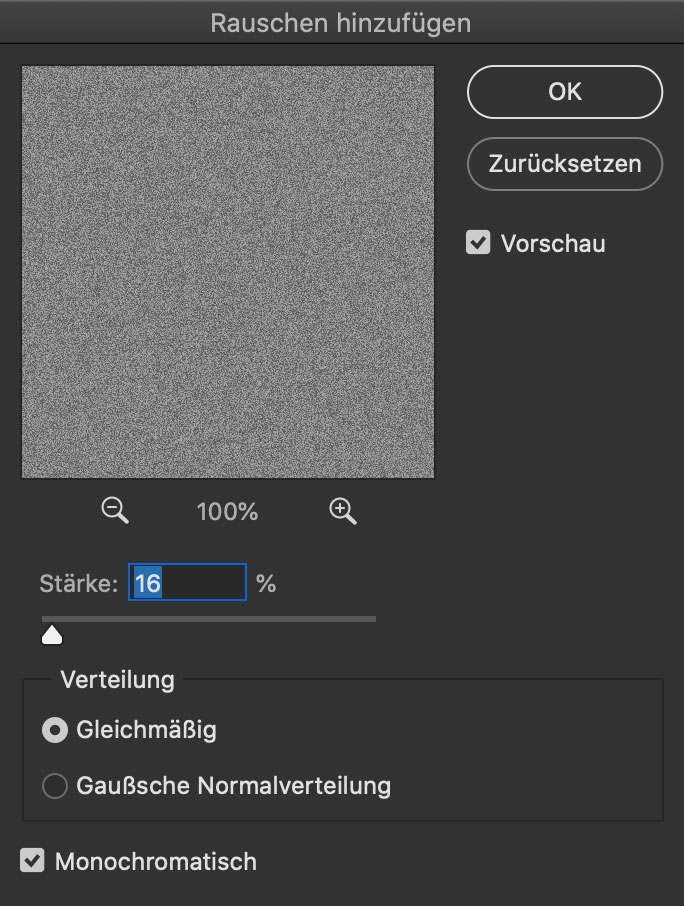The width and height of the screenshot is (684, 906).
Task: Click the zoom in magnifier icon
Action: [343, 511]
